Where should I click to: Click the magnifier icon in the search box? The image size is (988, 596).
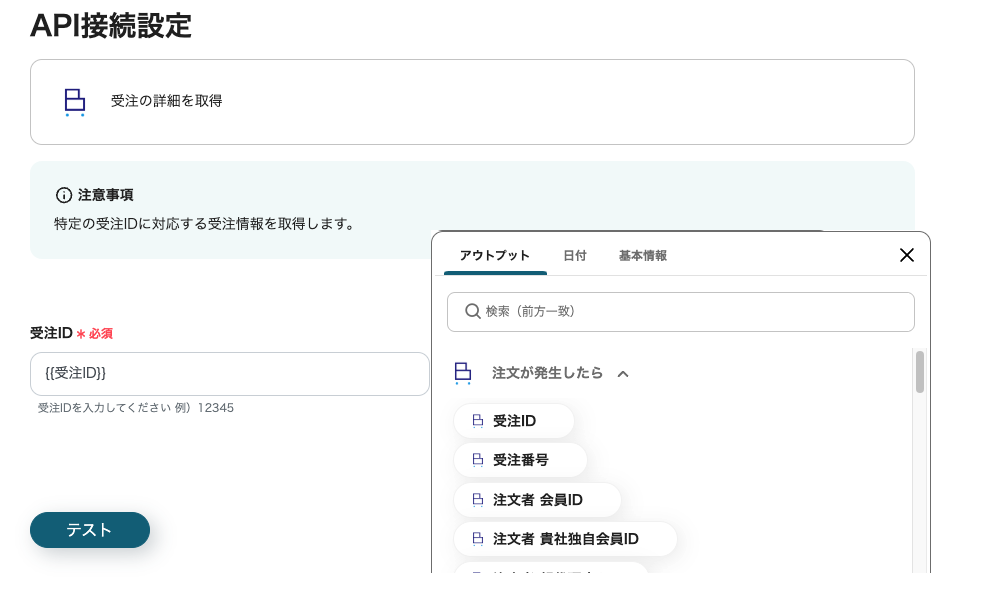(473, 311)
